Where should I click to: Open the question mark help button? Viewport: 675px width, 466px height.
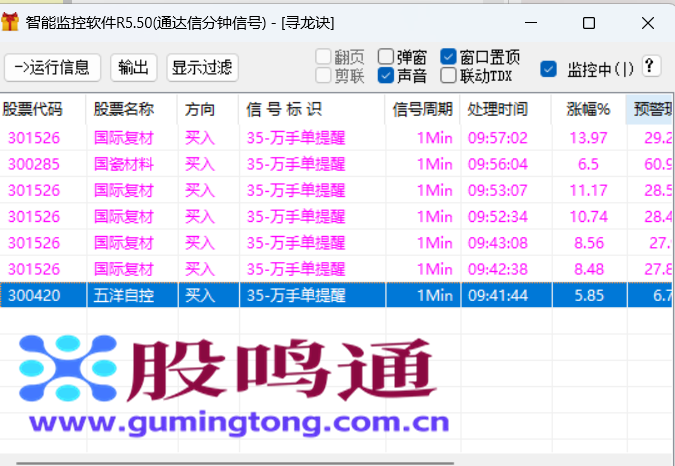tap(651, 66)
